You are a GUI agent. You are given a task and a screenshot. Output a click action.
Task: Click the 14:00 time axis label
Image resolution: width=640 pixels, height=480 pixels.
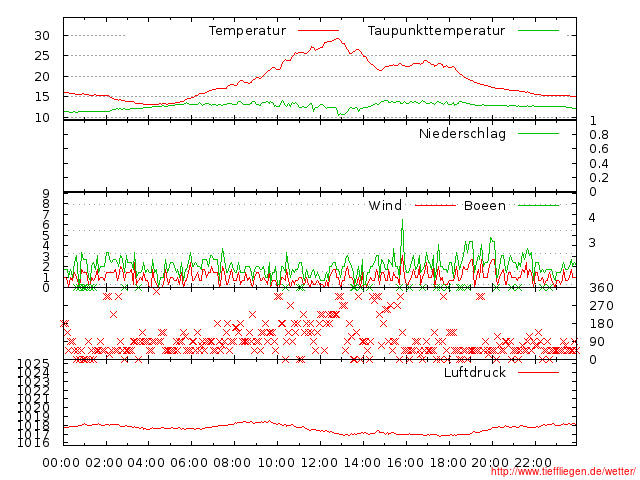362,463
